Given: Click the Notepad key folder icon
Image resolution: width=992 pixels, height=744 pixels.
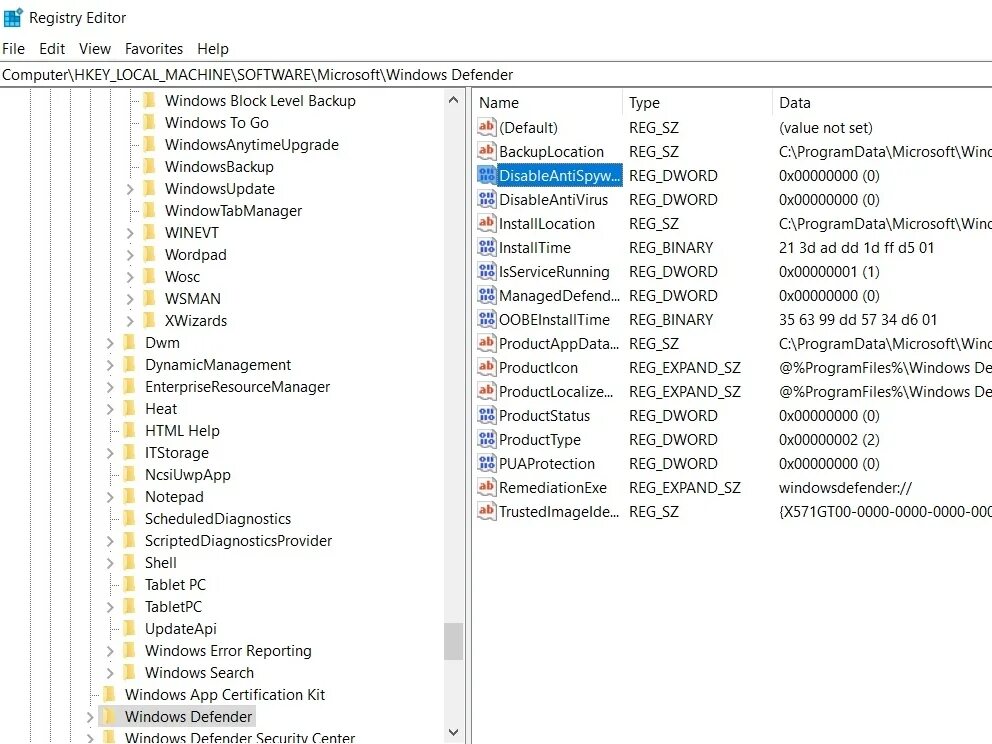Looking at the screenshot, I should point(130,497).
